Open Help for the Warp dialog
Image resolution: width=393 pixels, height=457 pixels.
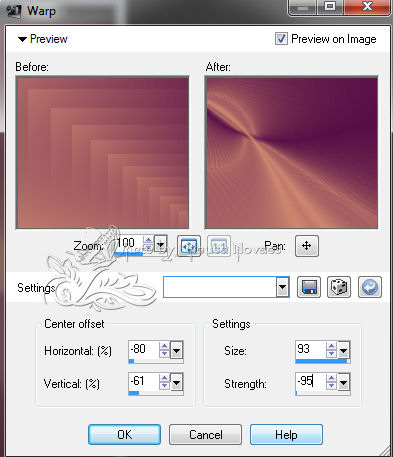click(x=286, y=435)
